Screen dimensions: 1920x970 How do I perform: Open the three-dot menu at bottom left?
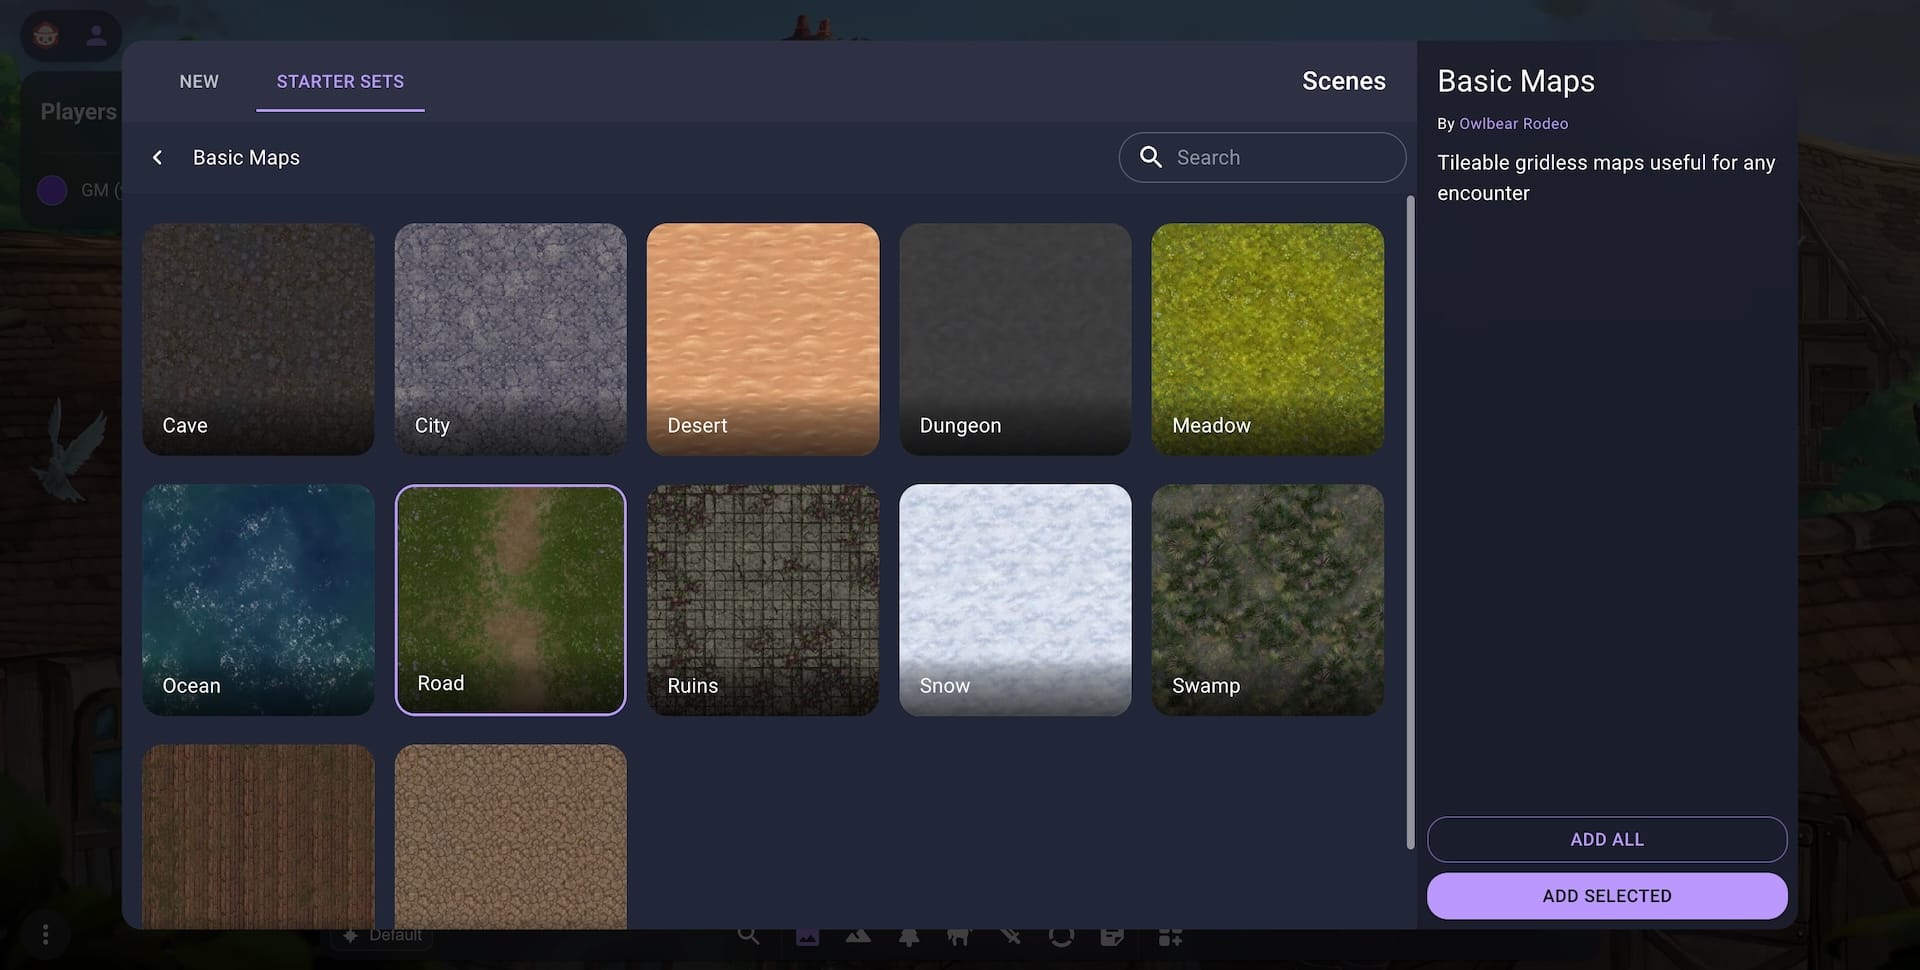coord(45,934)
